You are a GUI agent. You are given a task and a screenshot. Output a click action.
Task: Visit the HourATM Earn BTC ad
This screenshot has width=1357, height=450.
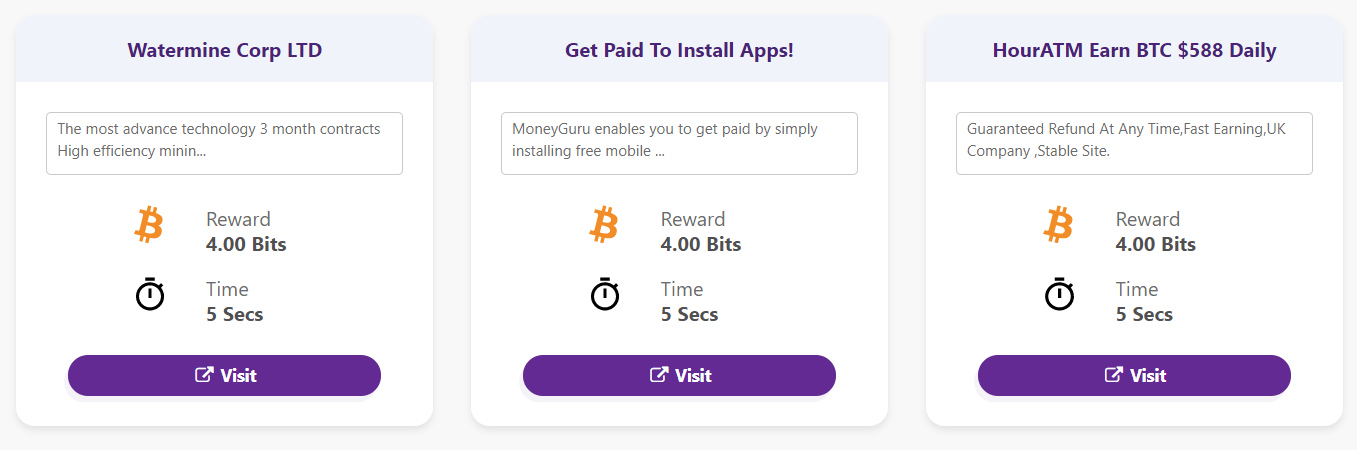pos(1134,375)
